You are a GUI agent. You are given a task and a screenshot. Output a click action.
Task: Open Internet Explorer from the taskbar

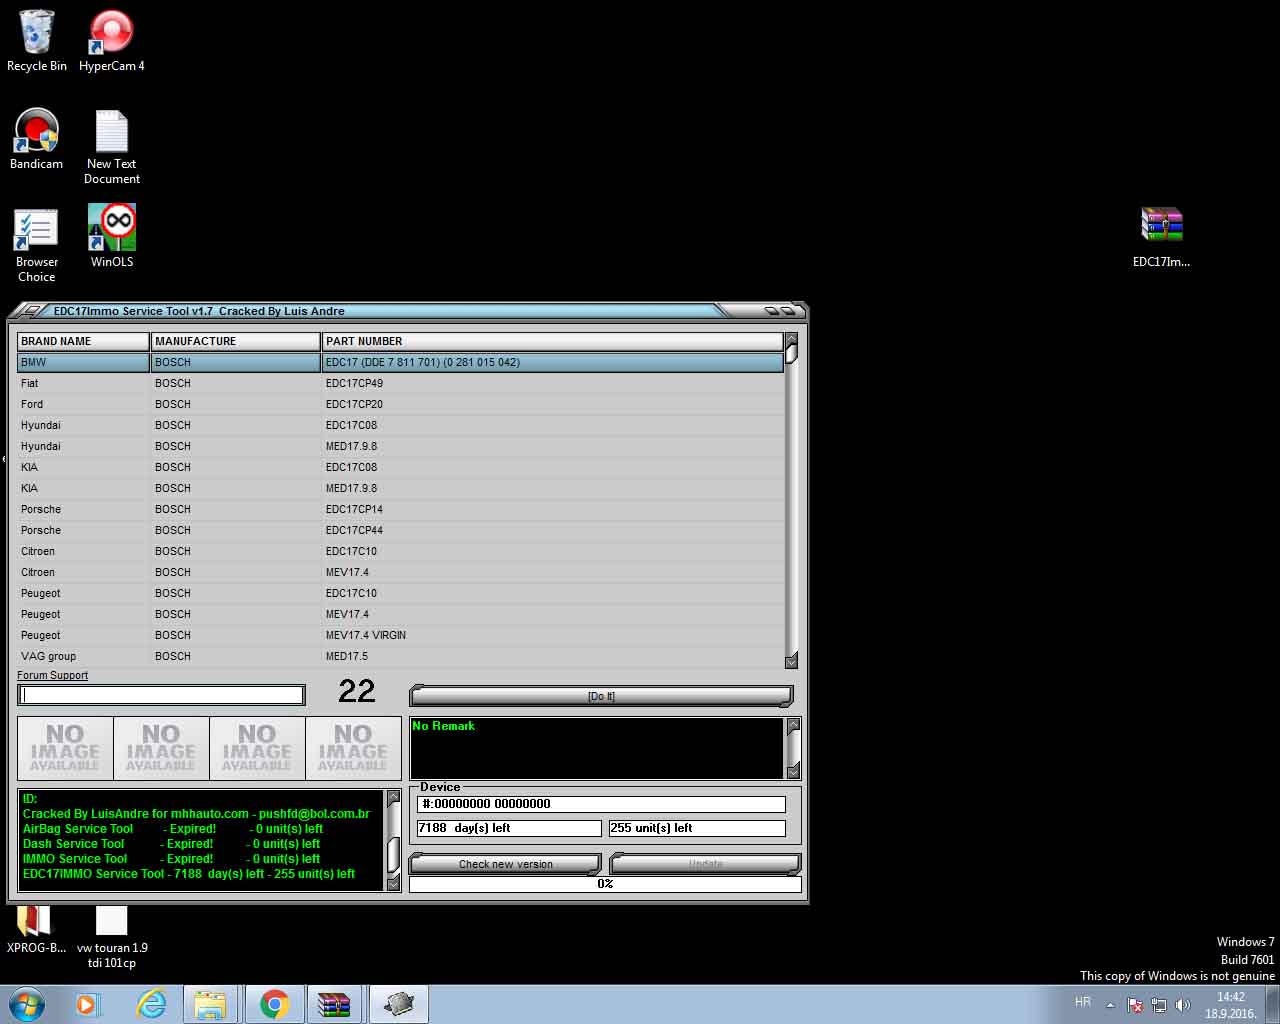coord(151,1004)
